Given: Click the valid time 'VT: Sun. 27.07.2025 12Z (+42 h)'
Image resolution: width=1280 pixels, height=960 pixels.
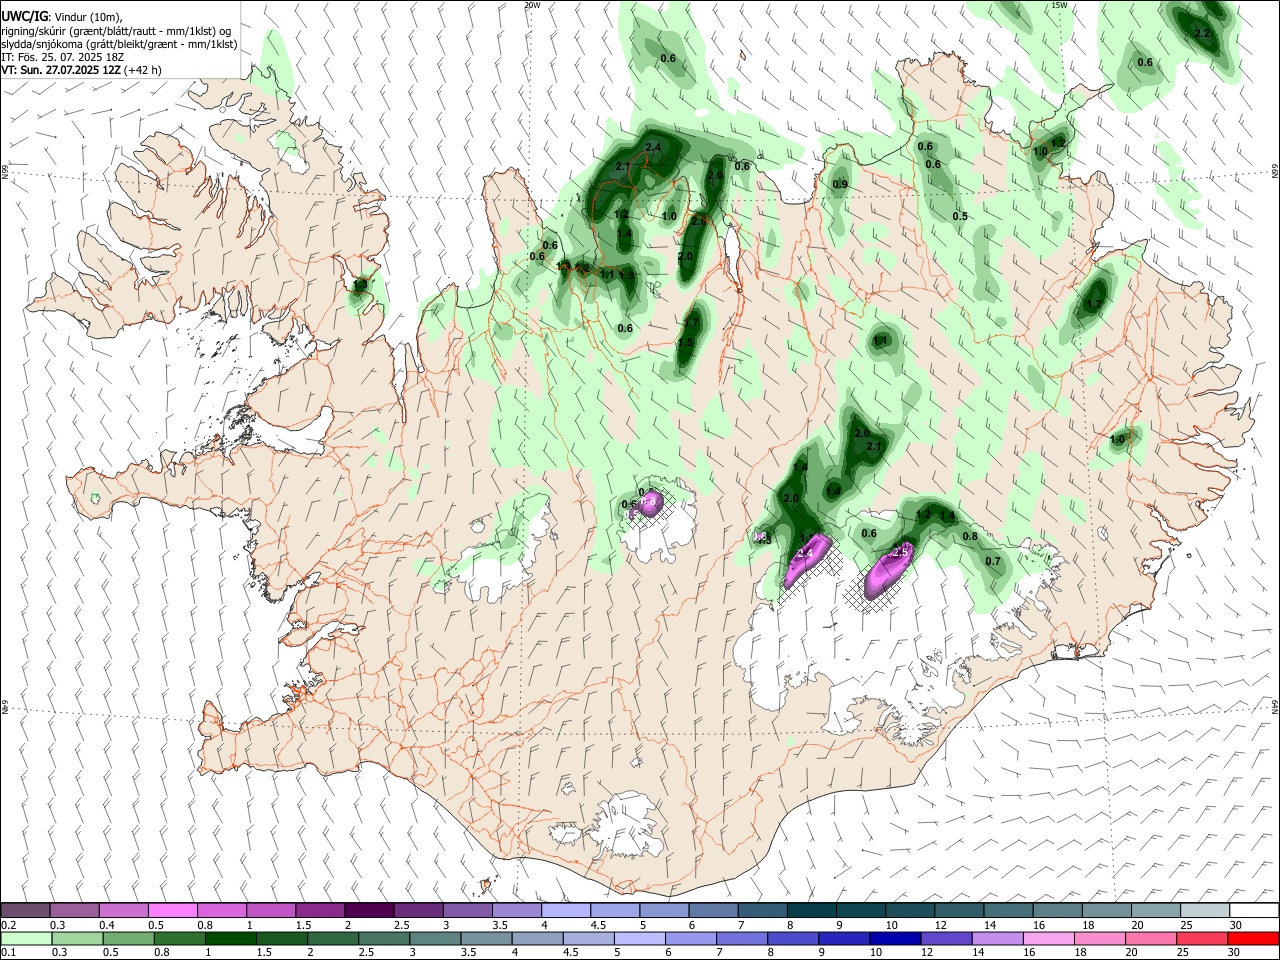Looking at the screenshot, I should click(x=81, y=70).
